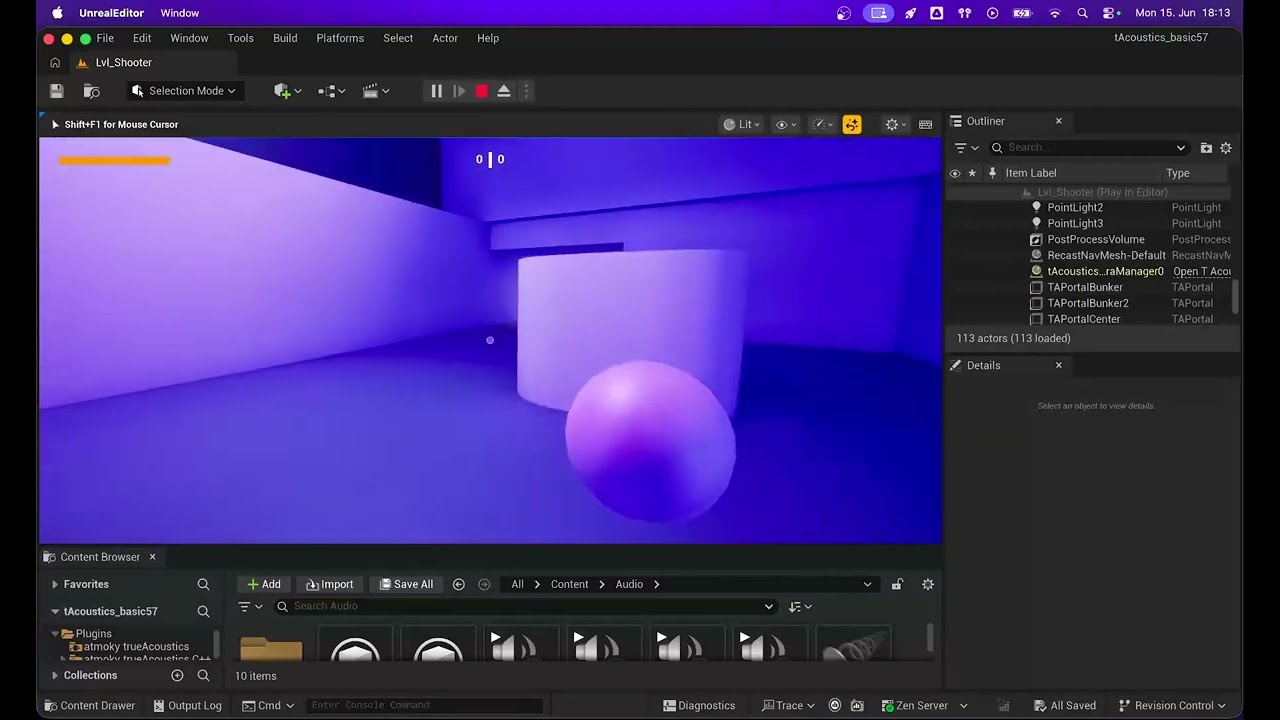Image resolution: width=1280 pixels, height=720 pixels.
Task: Open the Cinematics clapperboard dropdown
Action: pos(376,91)
